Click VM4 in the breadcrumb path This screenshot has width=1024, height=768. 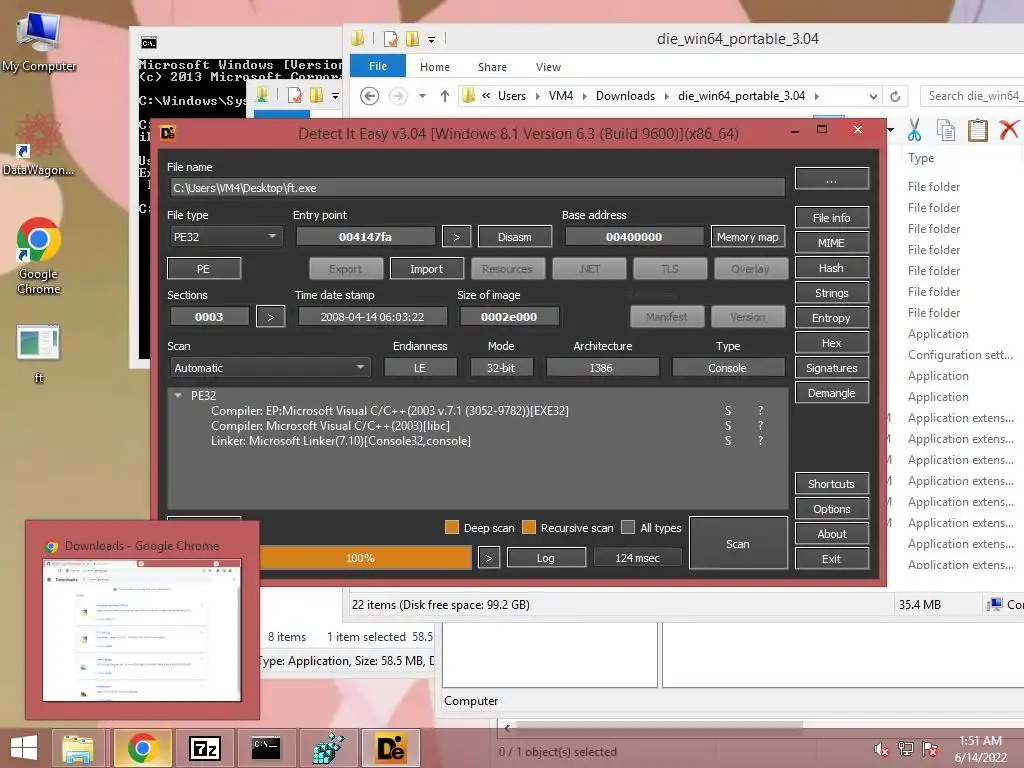tap(560, 96)
